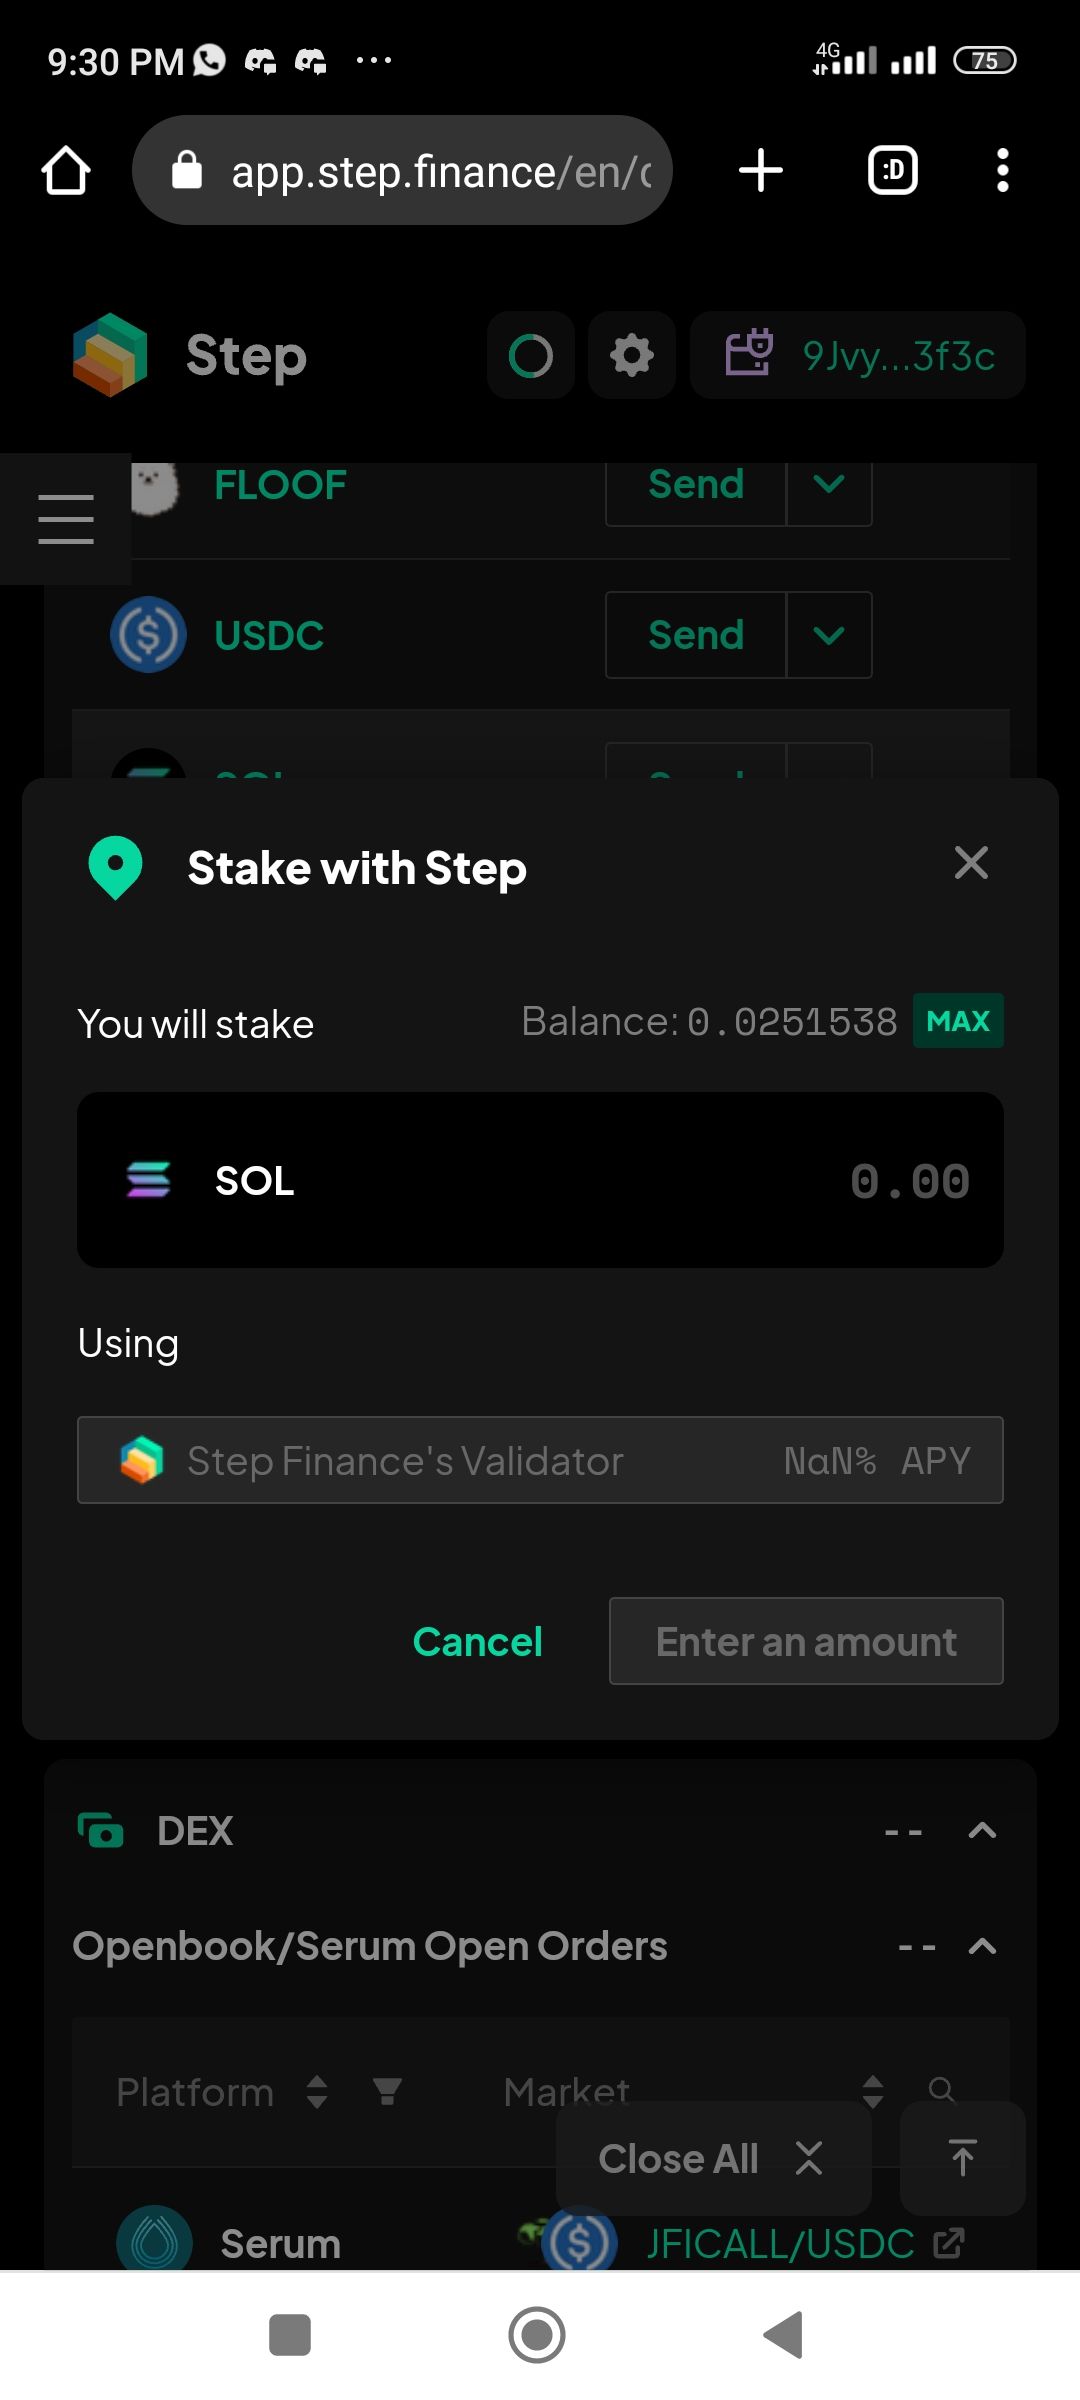Click Cancel in the stake dialog
The width and height of the screenshot is (1080, 2400).
pos(478,1641)
